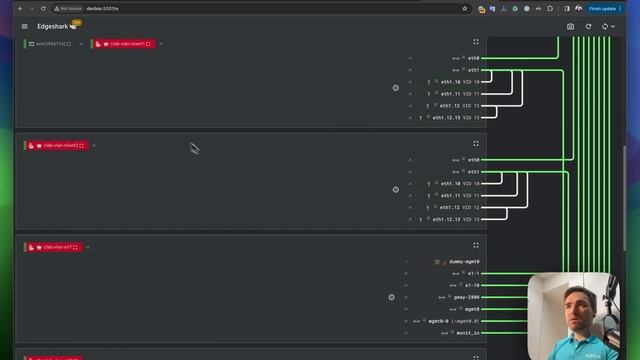Image resolution: width=640 pixels, height=360 pixels.
Task: Expand the chevron beside client1 eth0
Action: coord(410,58)
